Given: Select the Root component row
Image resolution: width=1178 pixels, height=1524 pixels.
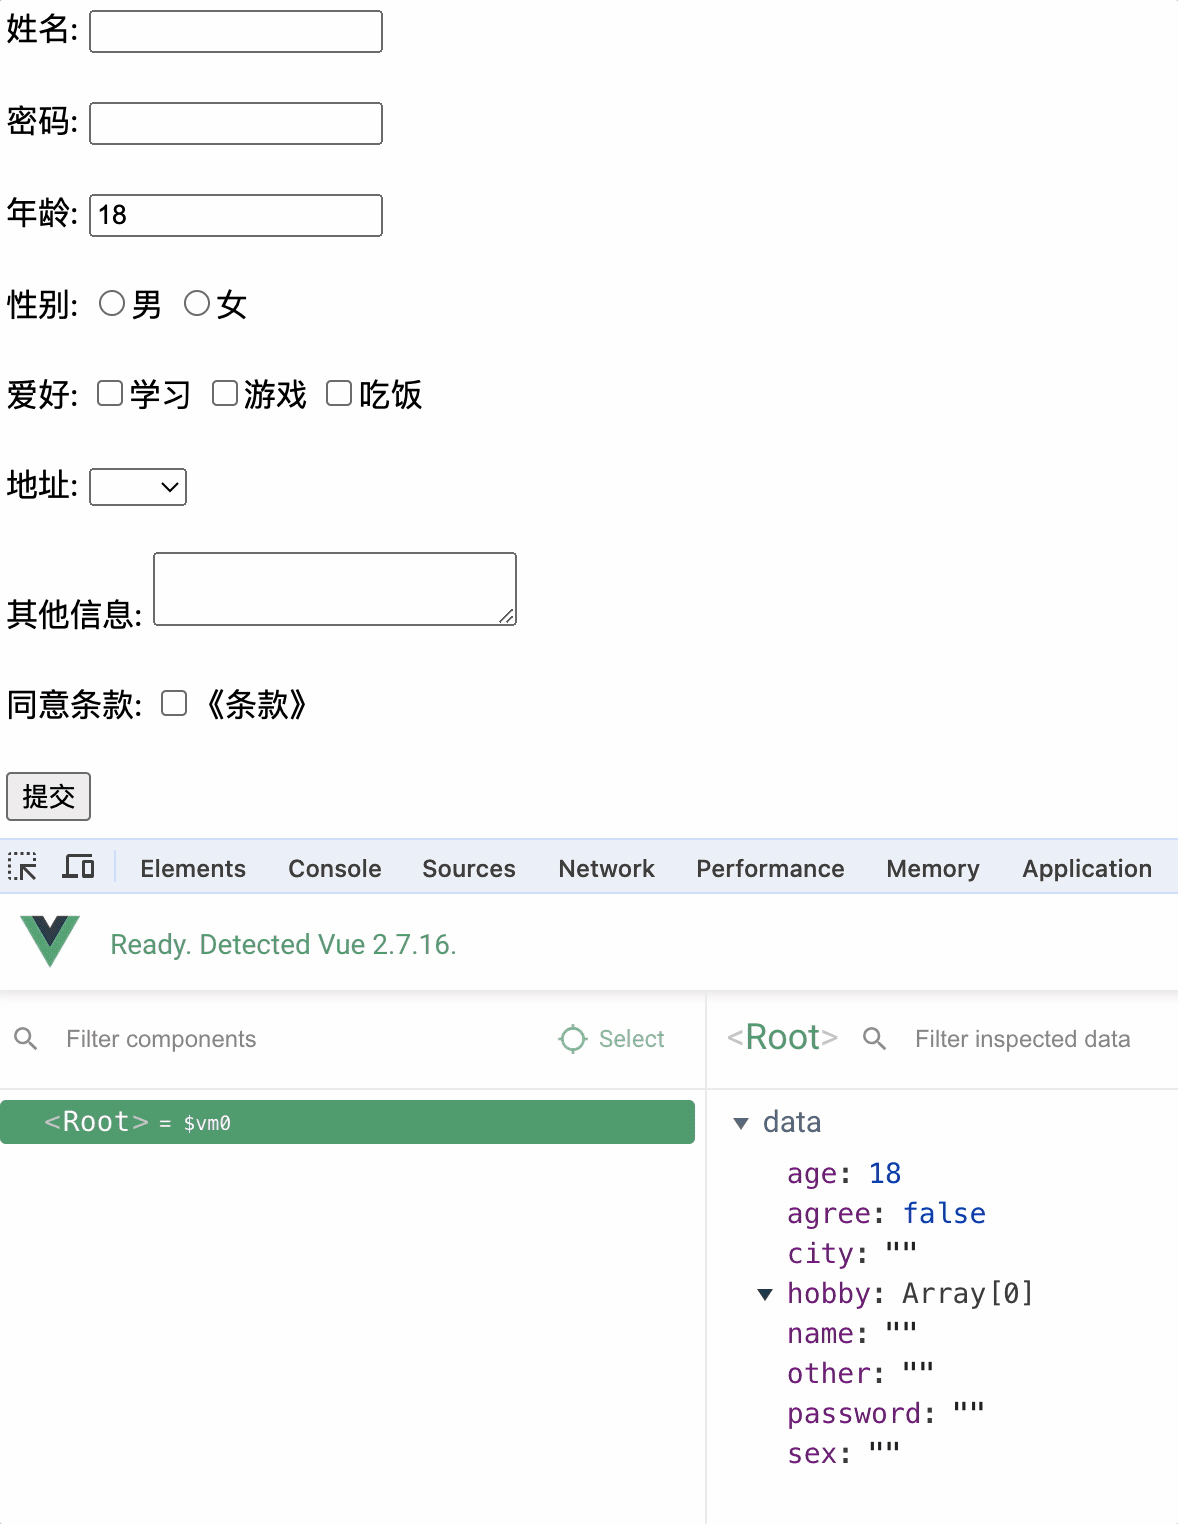Looking at the screenshot, I should (347, 1122).
